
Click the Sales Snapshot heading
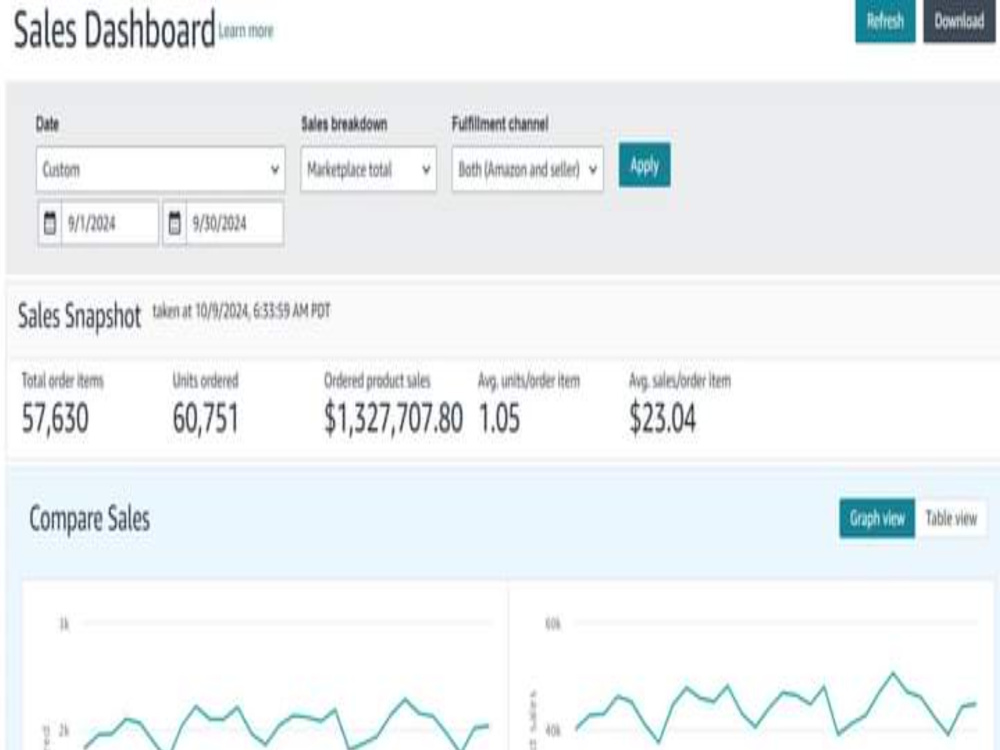[x=79, y=316]
